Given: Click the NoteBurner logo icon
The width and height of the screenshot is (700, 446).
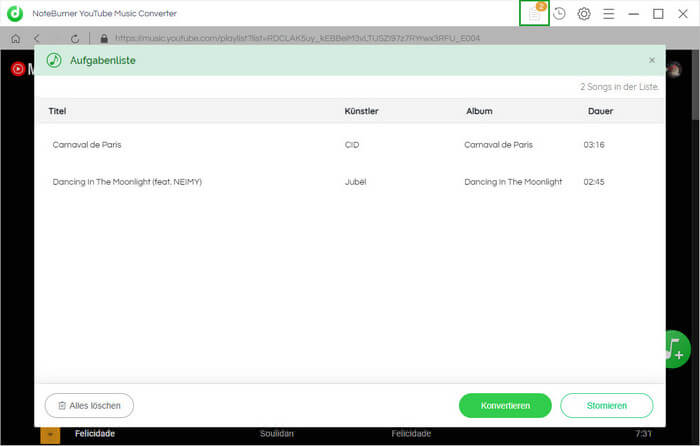Looking at the screenshot, I should [x=15, y=13].
